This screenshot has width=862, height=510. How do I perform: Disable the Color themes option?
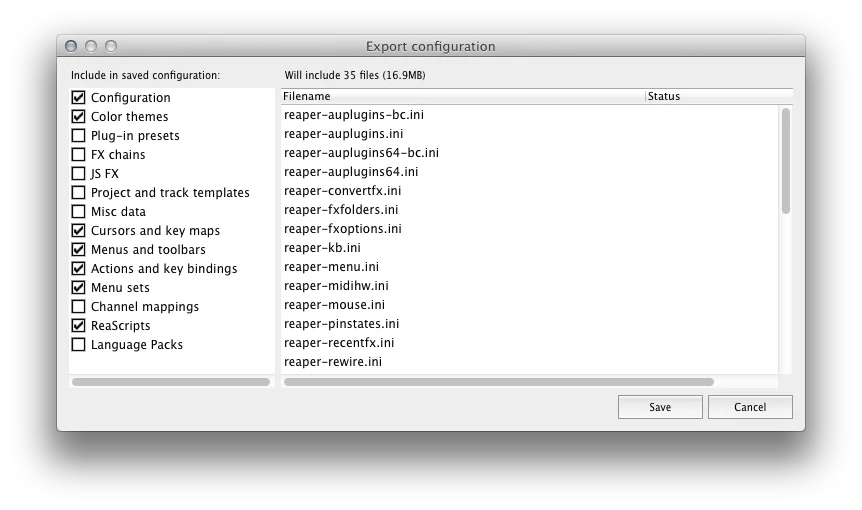click(78, 117)
